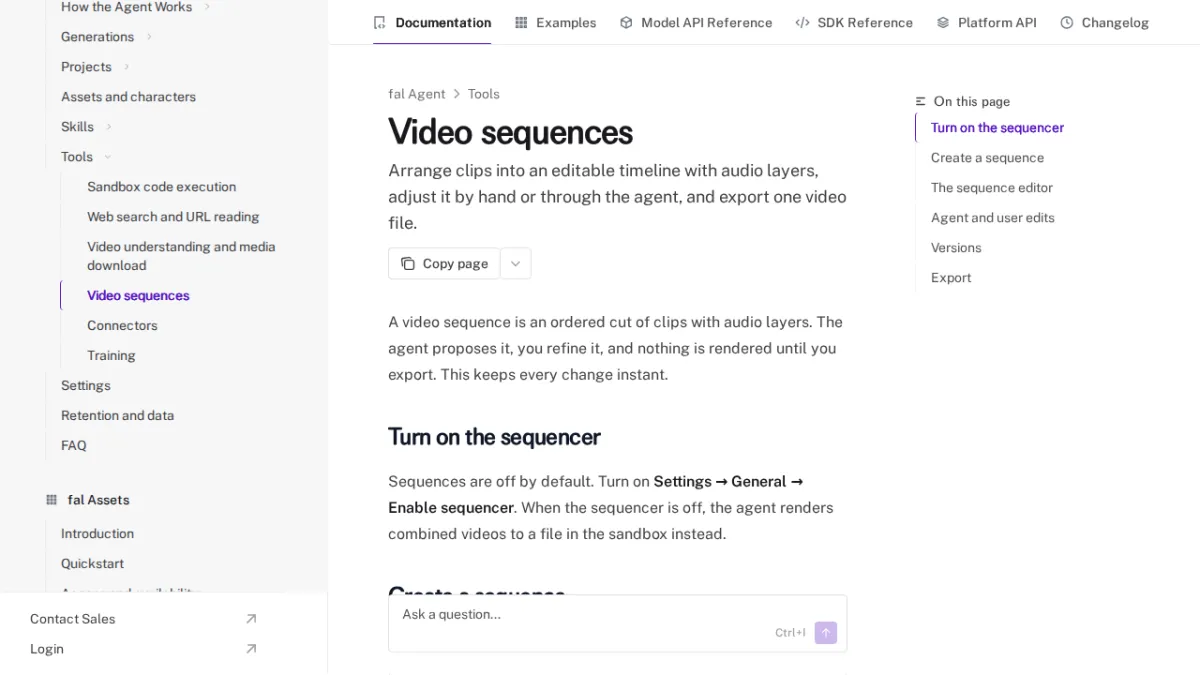The width and height of the screenshot is (1200, 675).
Task: Jump to Versions in page outline
Action: [x=956, y=248]
